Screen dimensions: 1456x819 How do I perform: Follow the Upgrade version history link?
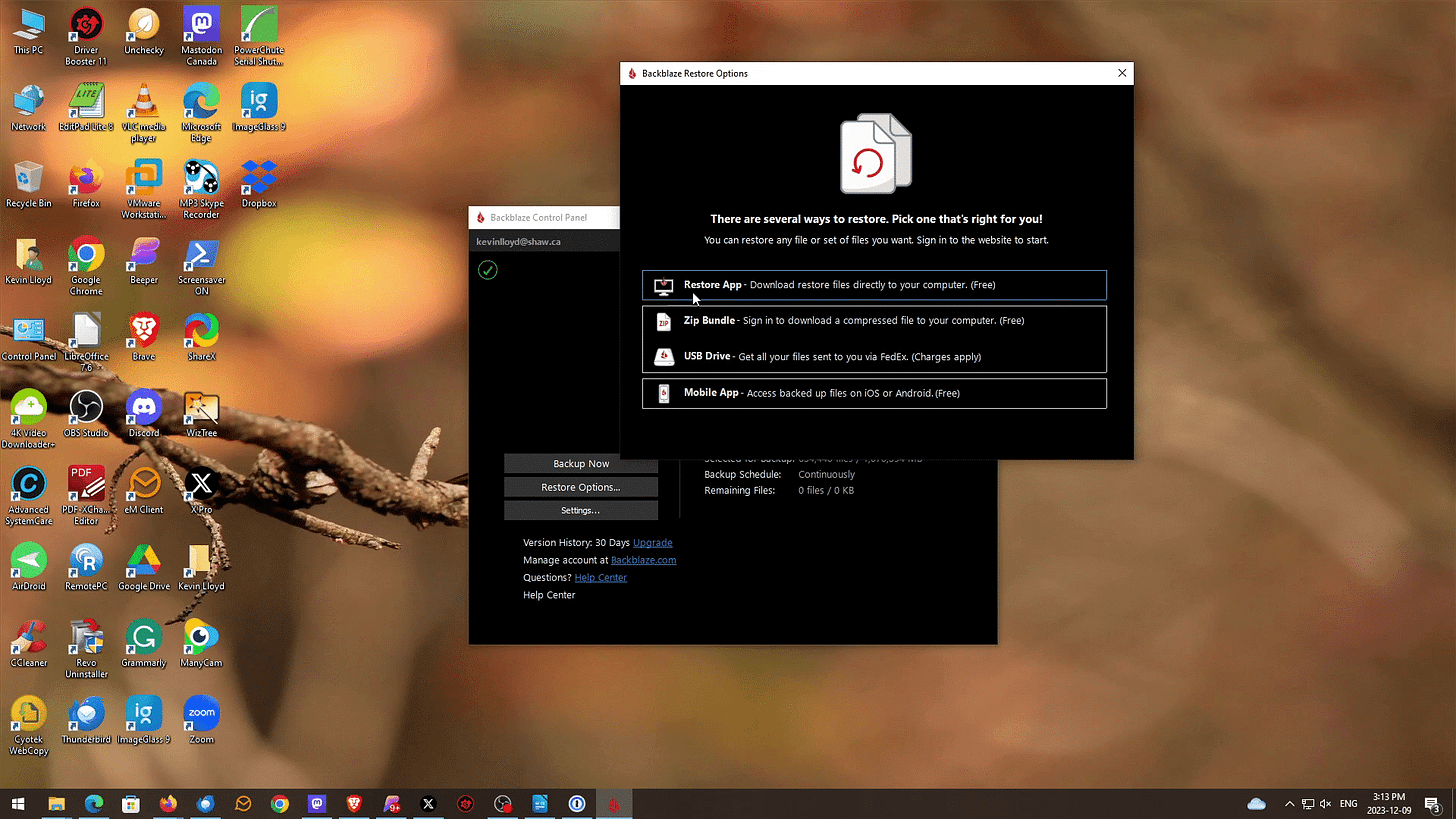pyautogui.click(x=652, y=542)
